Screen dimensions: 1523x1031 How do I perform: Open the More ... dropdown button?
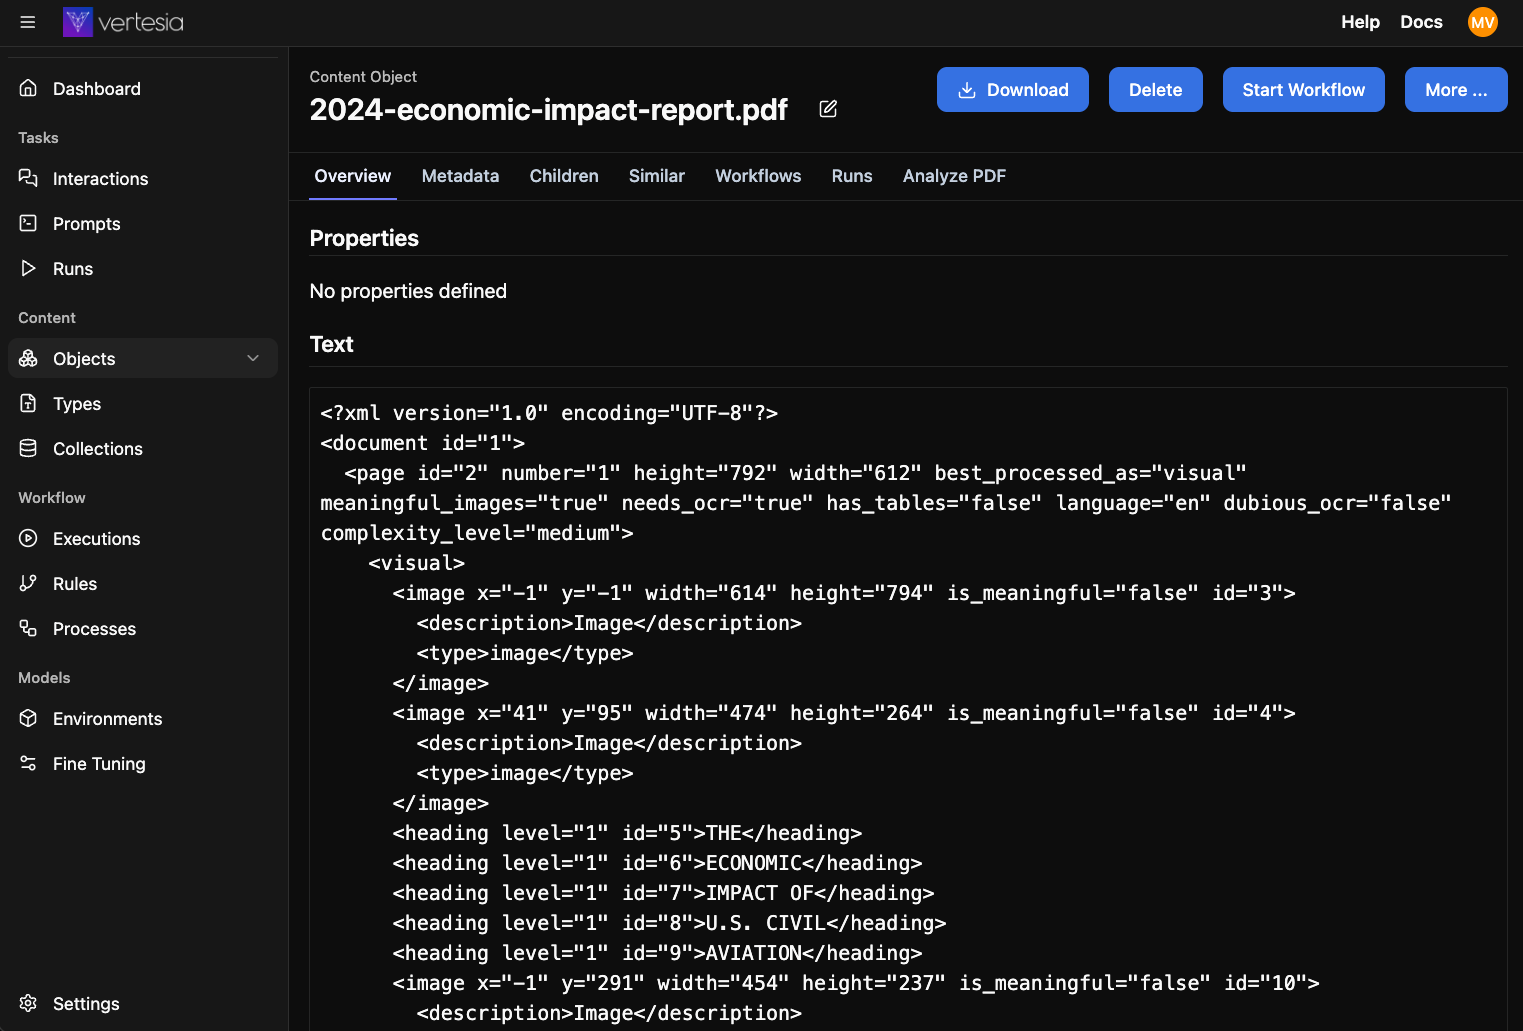click(1455, 90)
